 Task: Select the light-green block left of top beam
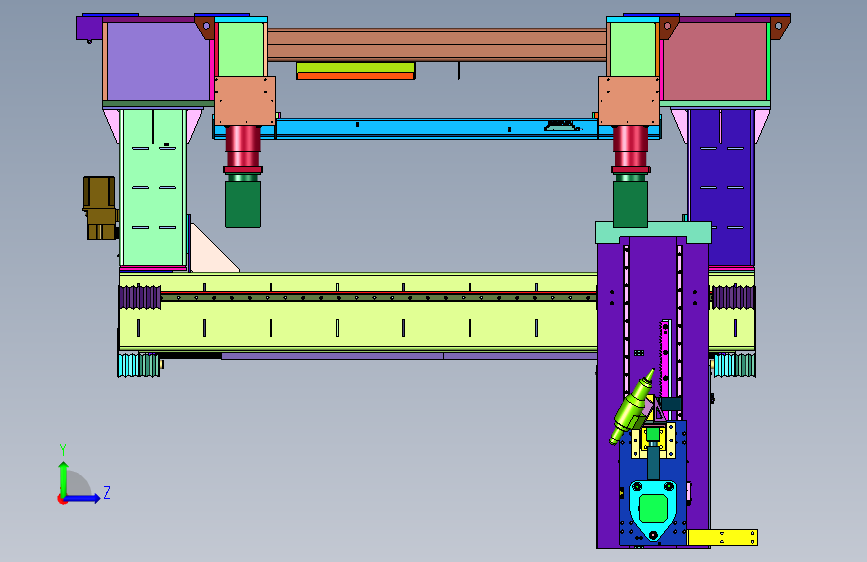coord(241,49)
